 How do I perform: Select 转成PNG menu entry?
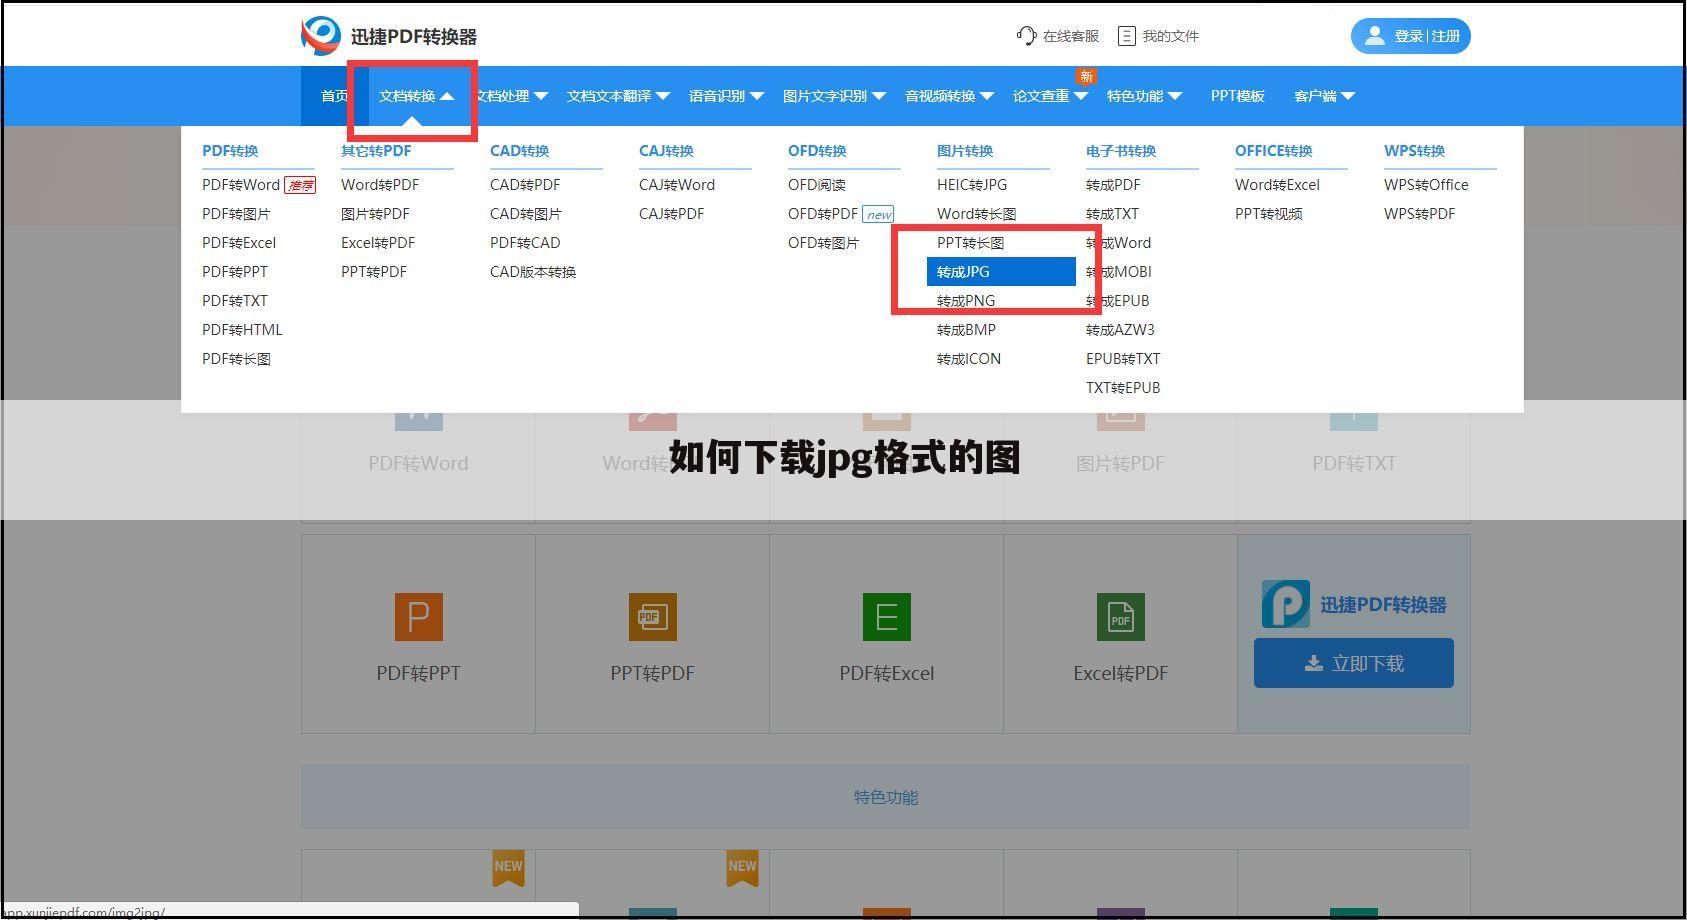click(x=966, y=301)
